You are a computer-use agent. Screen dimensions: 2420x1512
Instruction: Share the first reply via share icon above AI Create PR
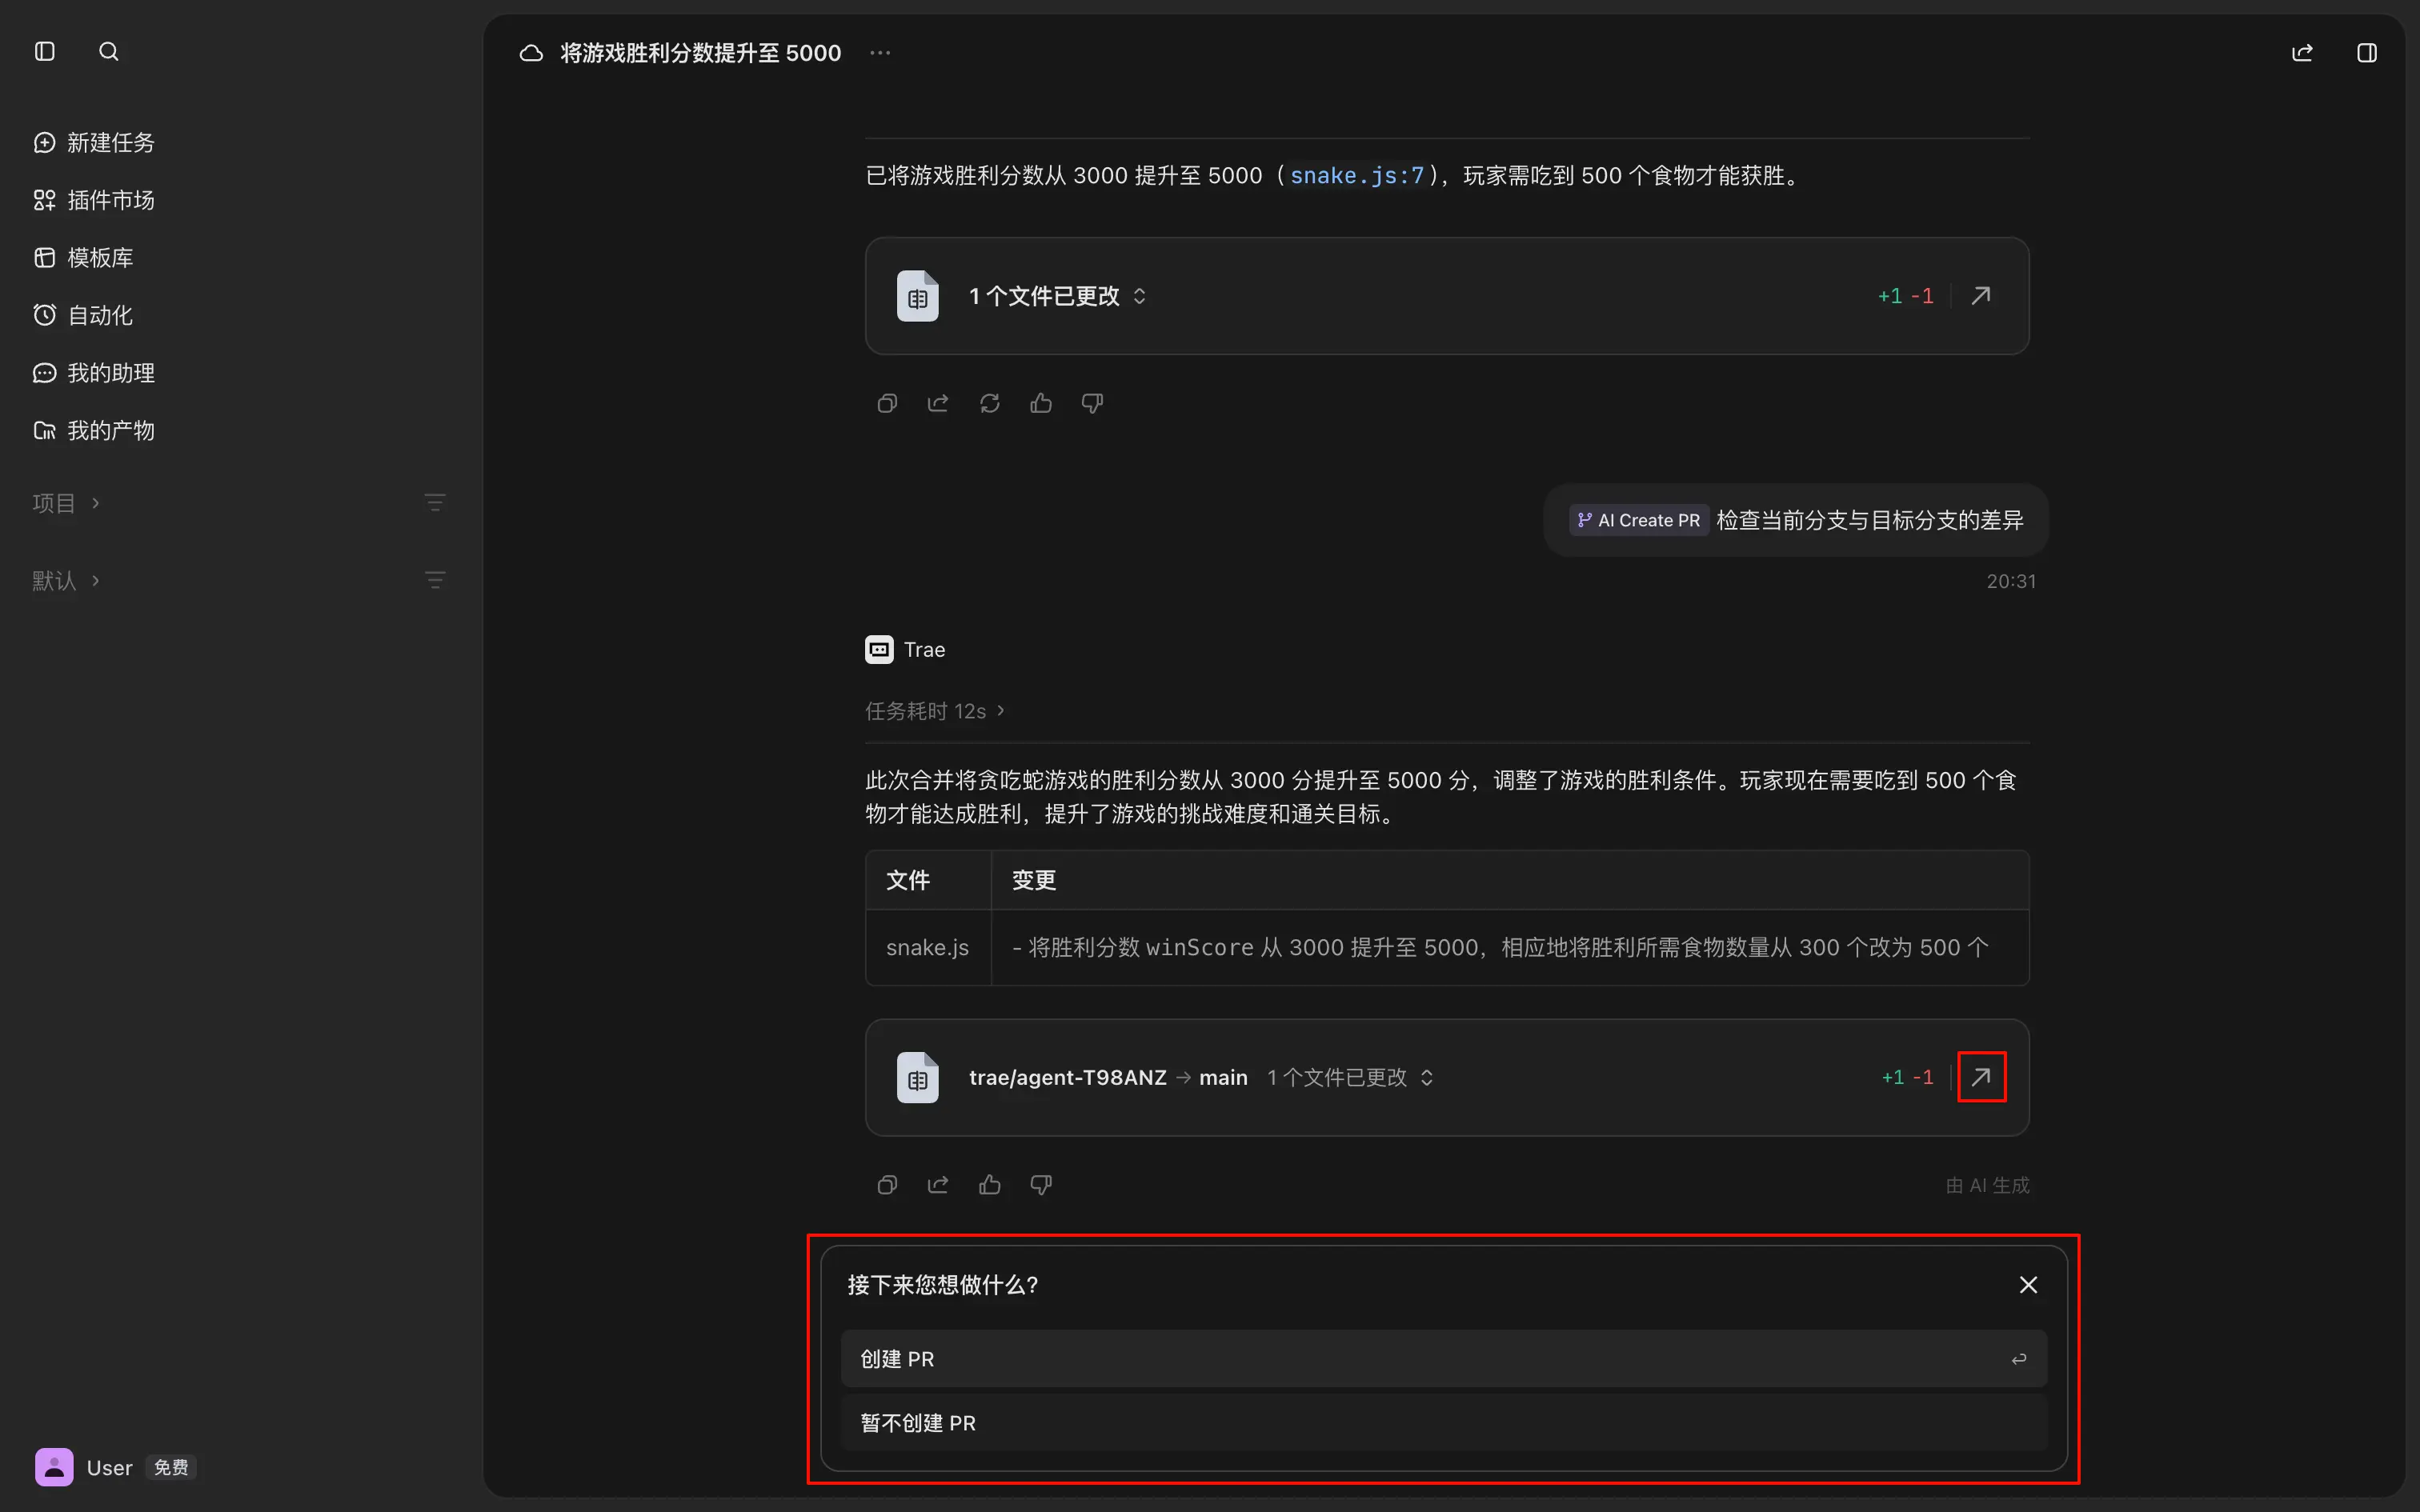pos(938,403)
